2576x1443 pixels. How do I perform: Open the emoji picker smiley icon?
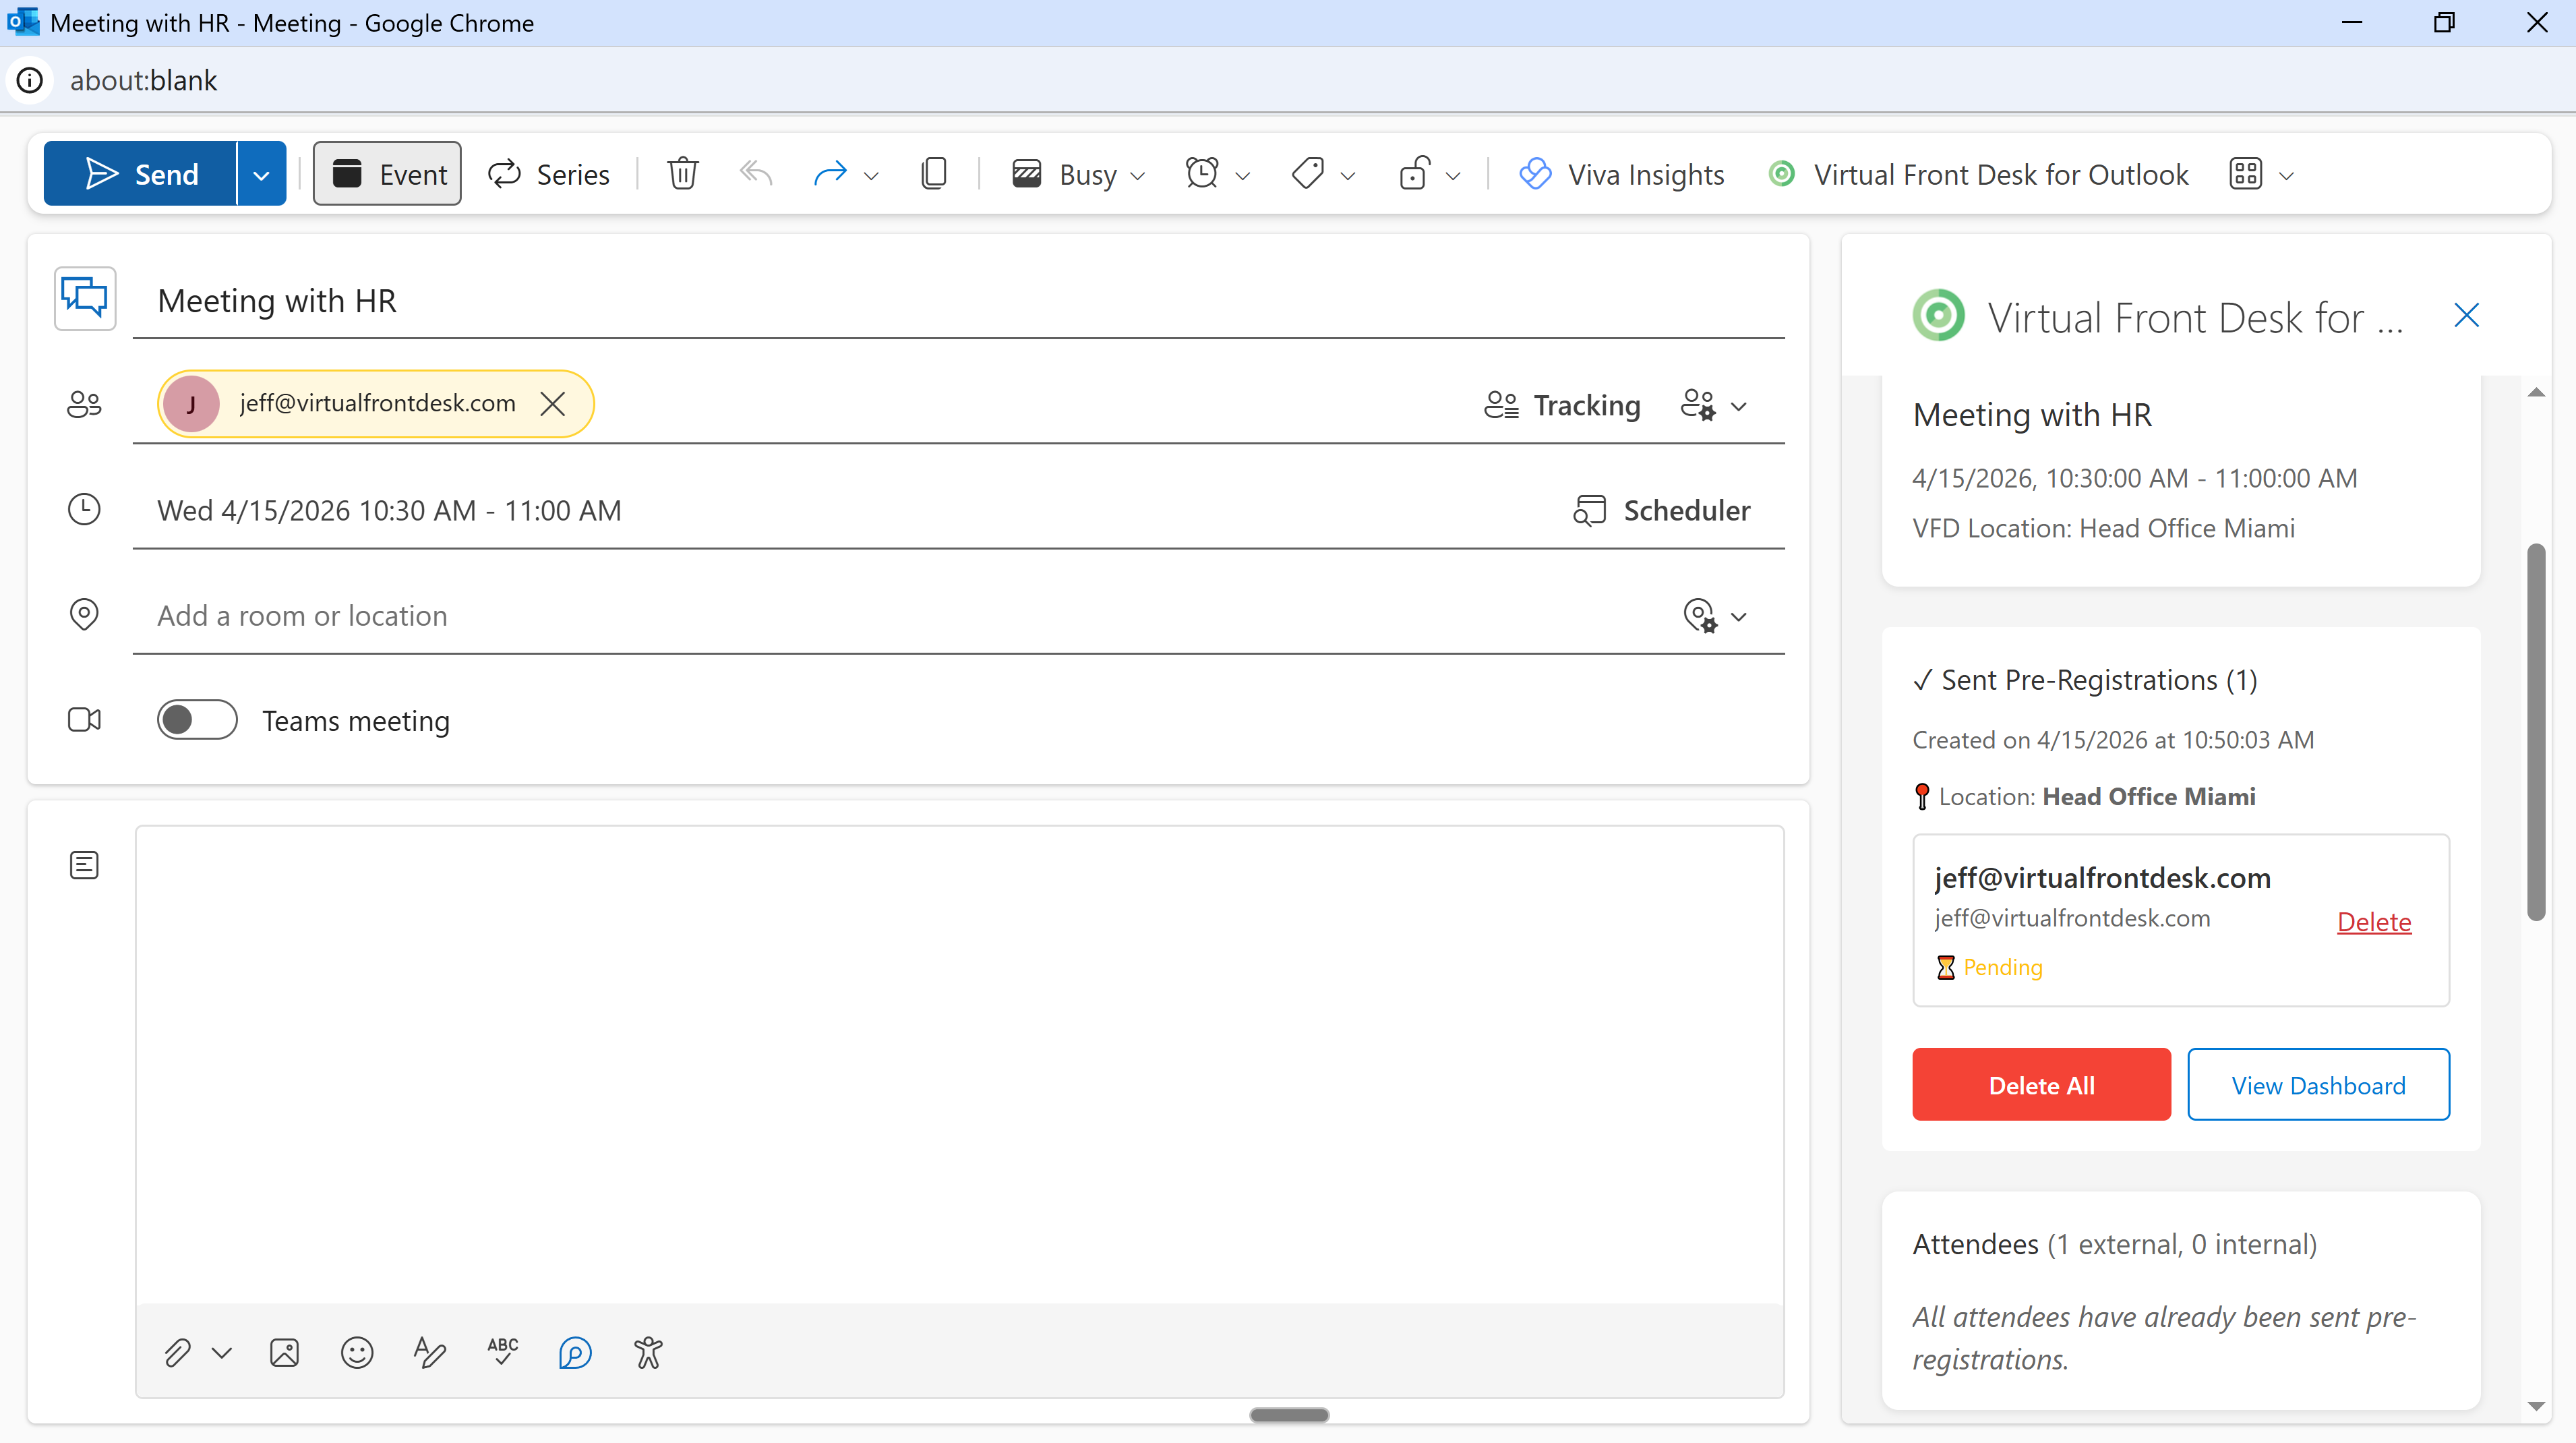[357, 1353]
